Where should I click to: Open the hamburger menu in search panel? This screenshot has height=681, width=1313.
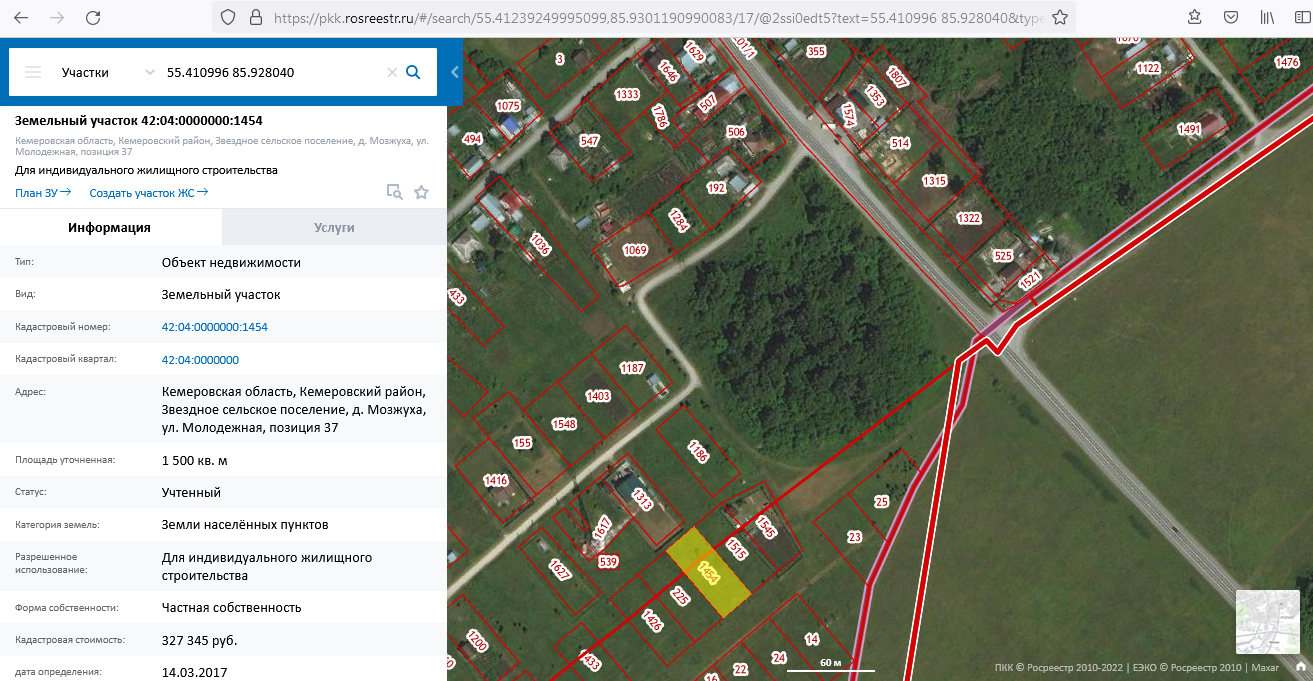[33, 72]
